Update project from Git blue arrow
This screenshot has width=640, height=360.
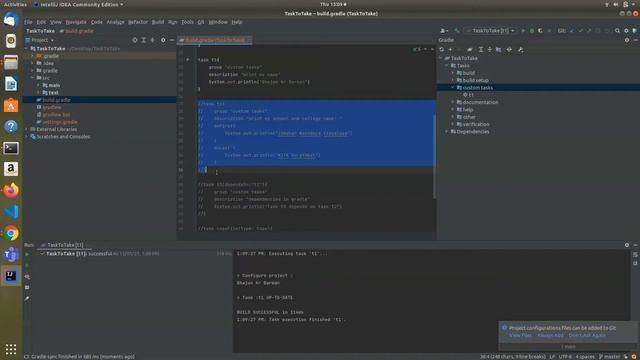point(572,31)
